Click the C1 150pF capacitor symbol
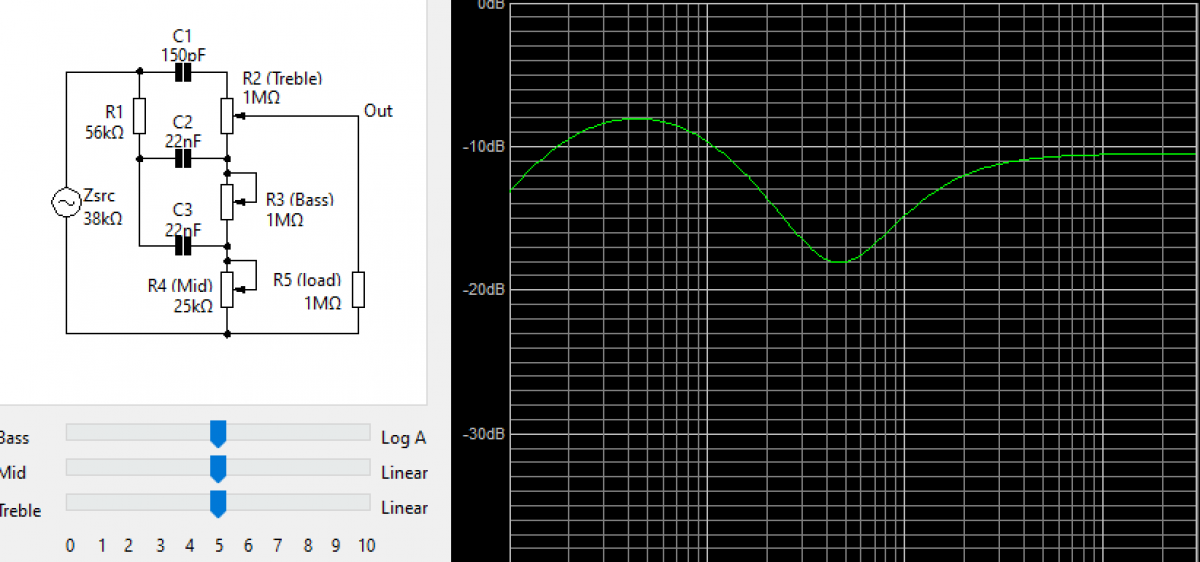 pyautogui.click(x=183, y=73)
